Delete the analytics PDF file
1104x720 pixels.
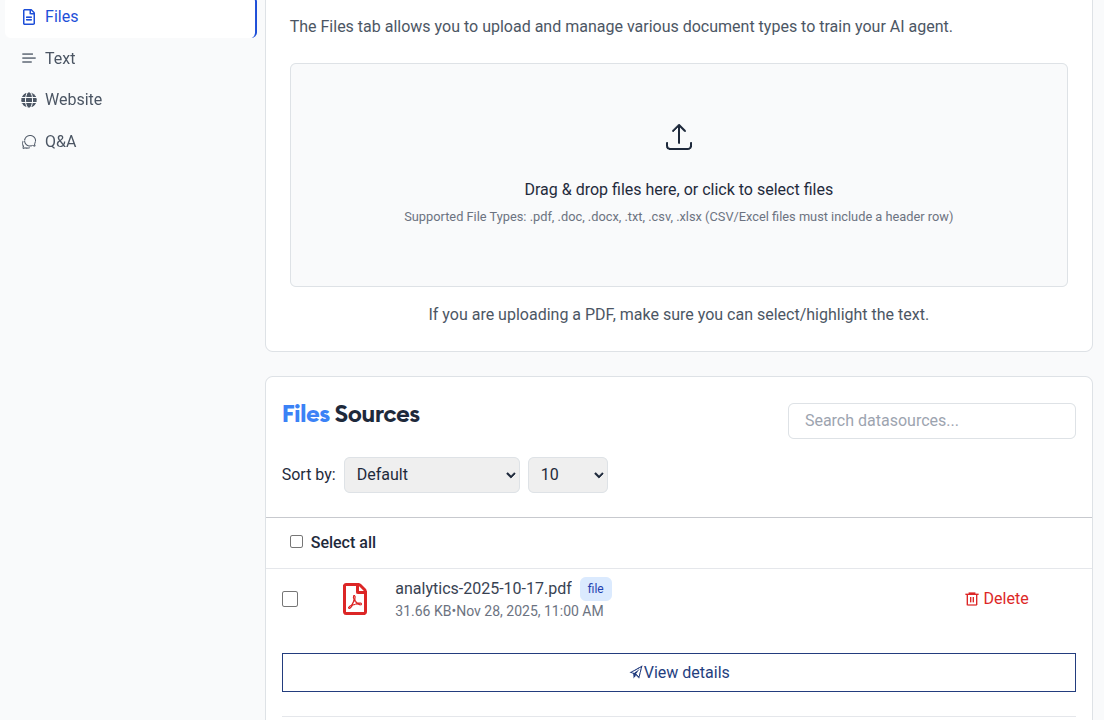click(997, 599)
